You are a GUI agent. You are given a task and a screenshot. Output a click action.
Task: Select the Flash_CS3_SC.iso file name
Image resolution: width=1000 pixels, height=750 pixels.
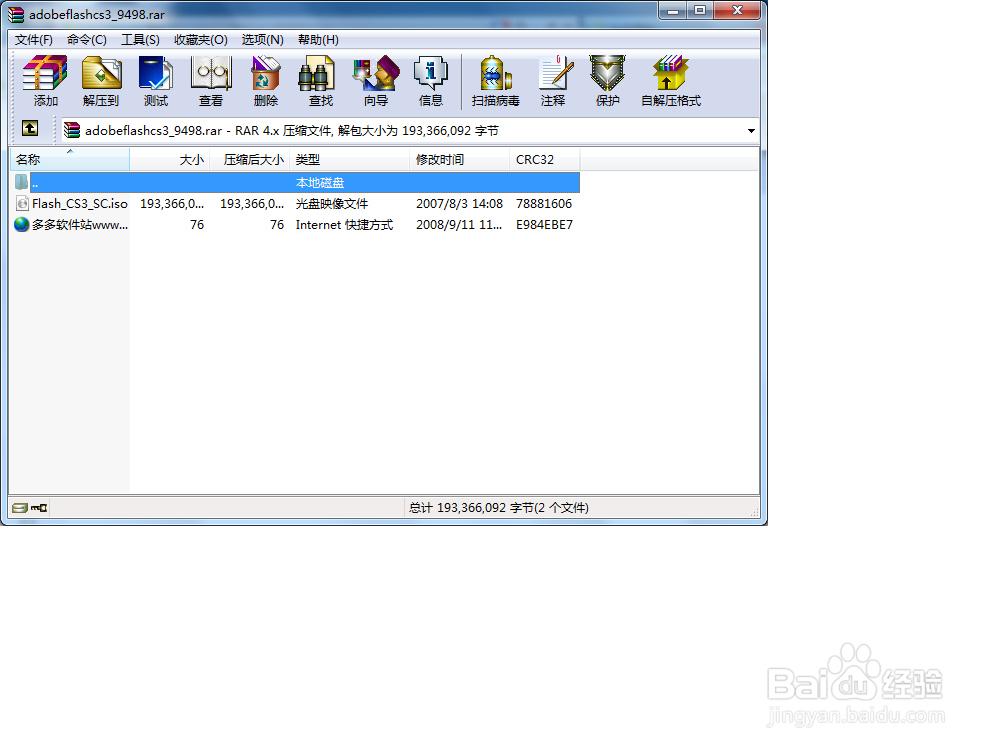[x=80, y=203]
